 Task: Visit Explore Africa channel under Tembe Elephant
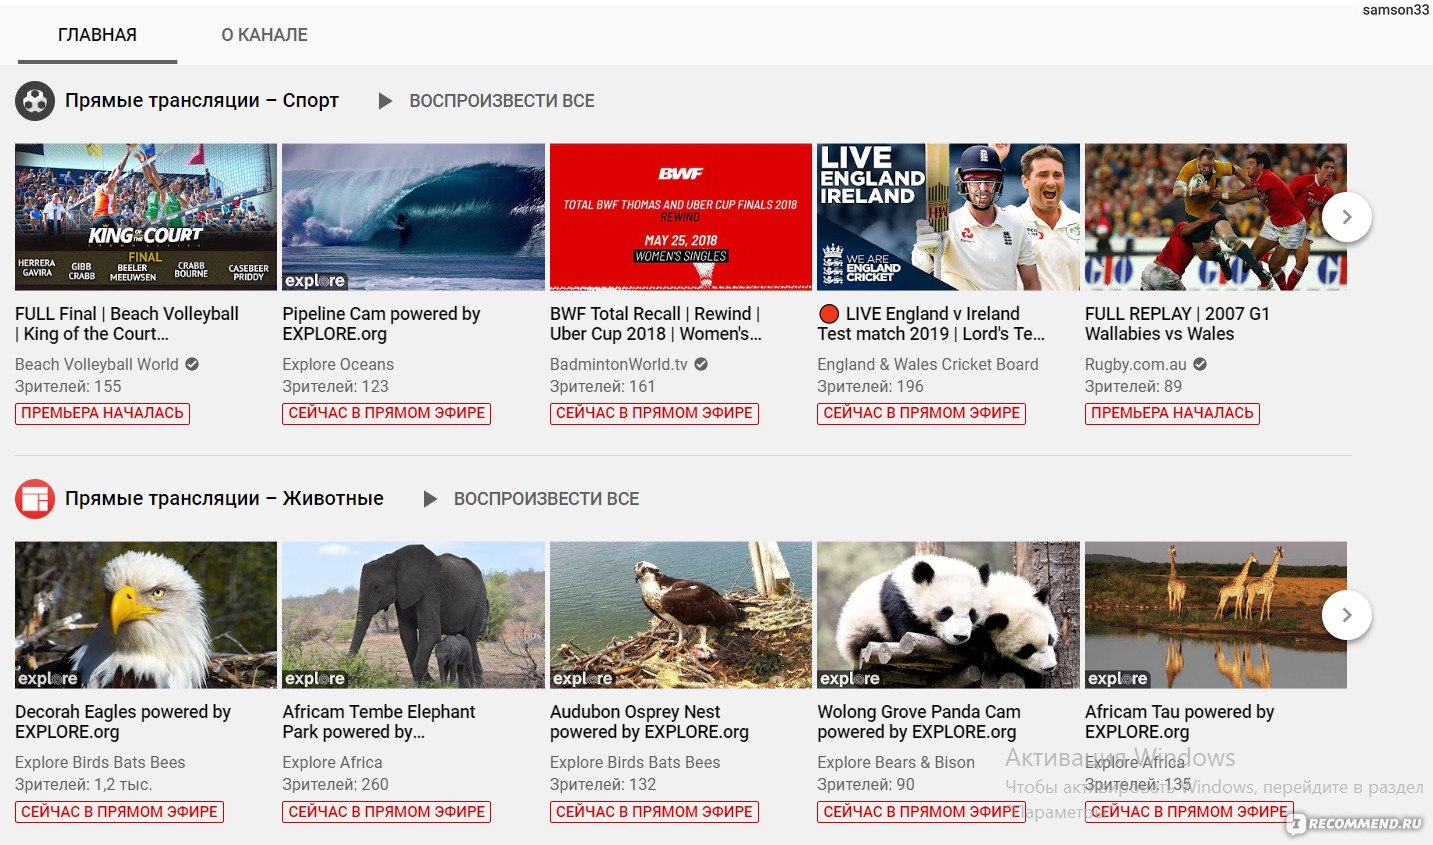[332, 763]
